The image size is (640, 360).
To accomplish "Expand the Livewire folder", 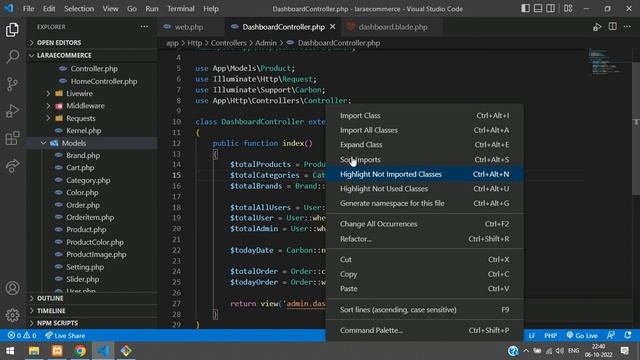I will [79, 93].
